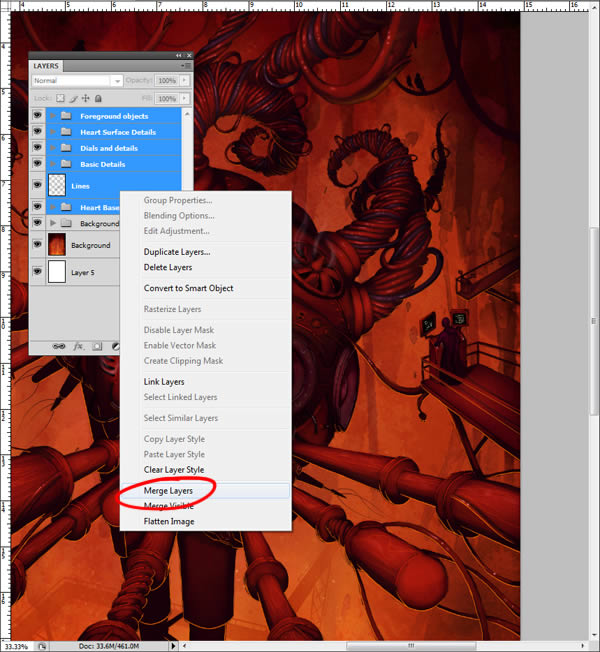This screenshot has height=652, width=600.
Task: Switch to the LAYERS panel tab
Action: click(x=46, y=66)
